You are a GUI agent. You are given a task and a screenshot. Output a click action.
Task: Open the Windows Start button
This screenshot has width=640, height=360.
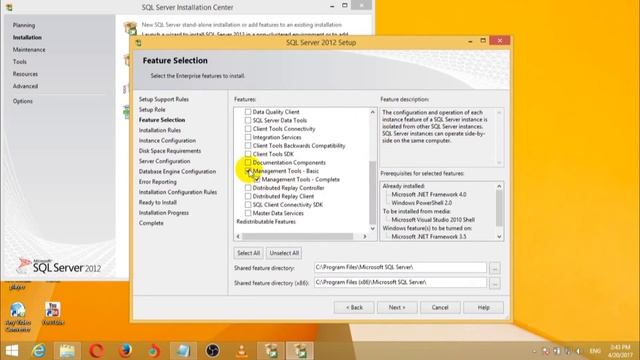(12, 351)
